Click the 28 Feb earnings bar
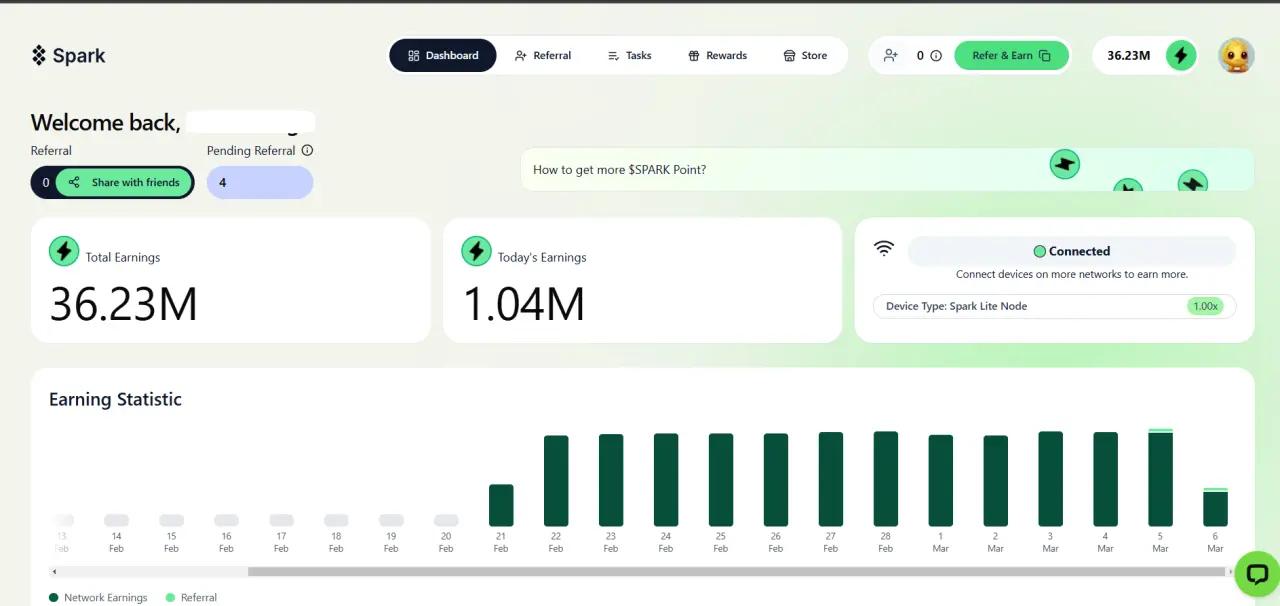The image size is (1280, 606). [x=886, y=479]
